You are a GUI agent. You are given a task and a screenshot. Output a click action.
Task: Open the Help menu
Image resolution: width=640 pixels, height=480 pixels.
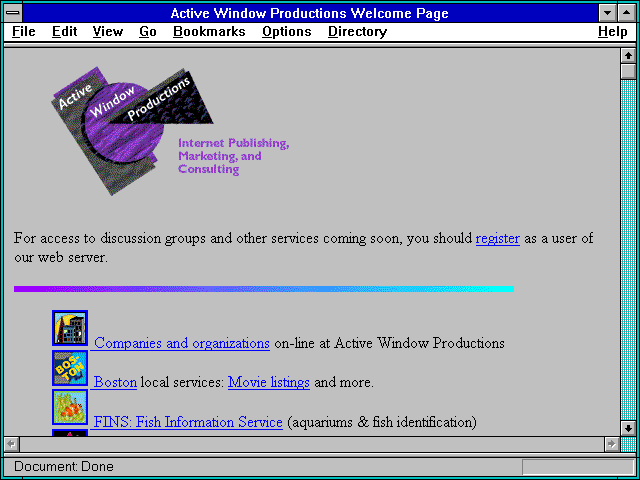[x=613, y=31]
